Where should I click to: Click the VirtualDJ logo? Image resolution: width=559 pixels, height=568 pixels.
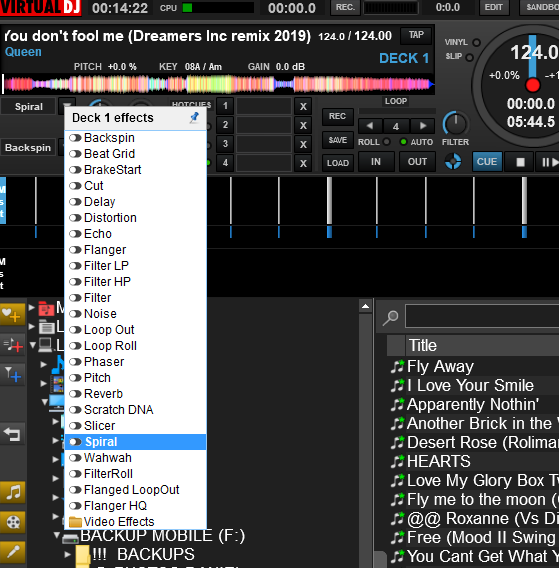(41, 8)
